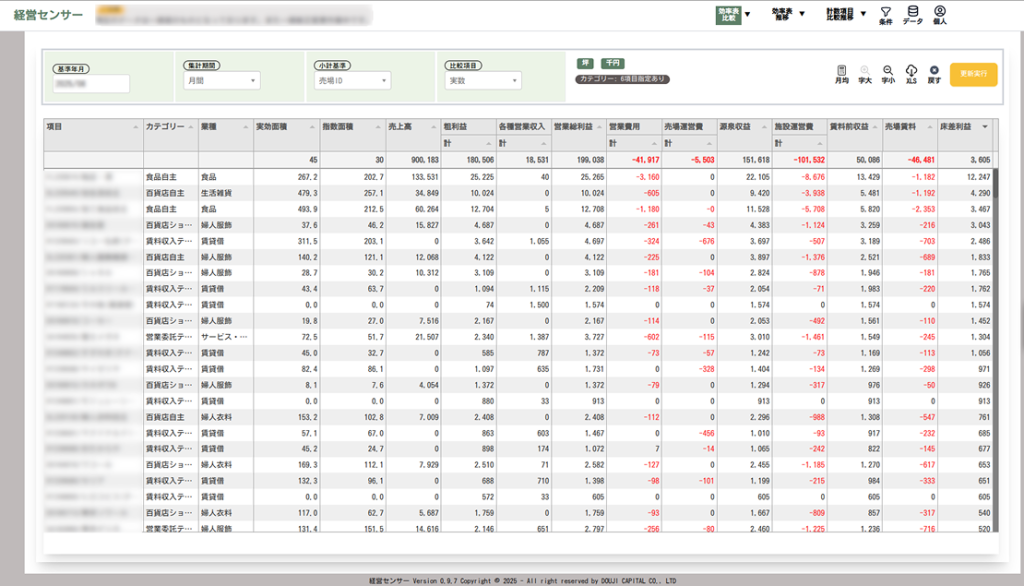Screen dimensions: 1024x586
Task: Click the 戻す reset icon
Action: click(x=934, y=73)
